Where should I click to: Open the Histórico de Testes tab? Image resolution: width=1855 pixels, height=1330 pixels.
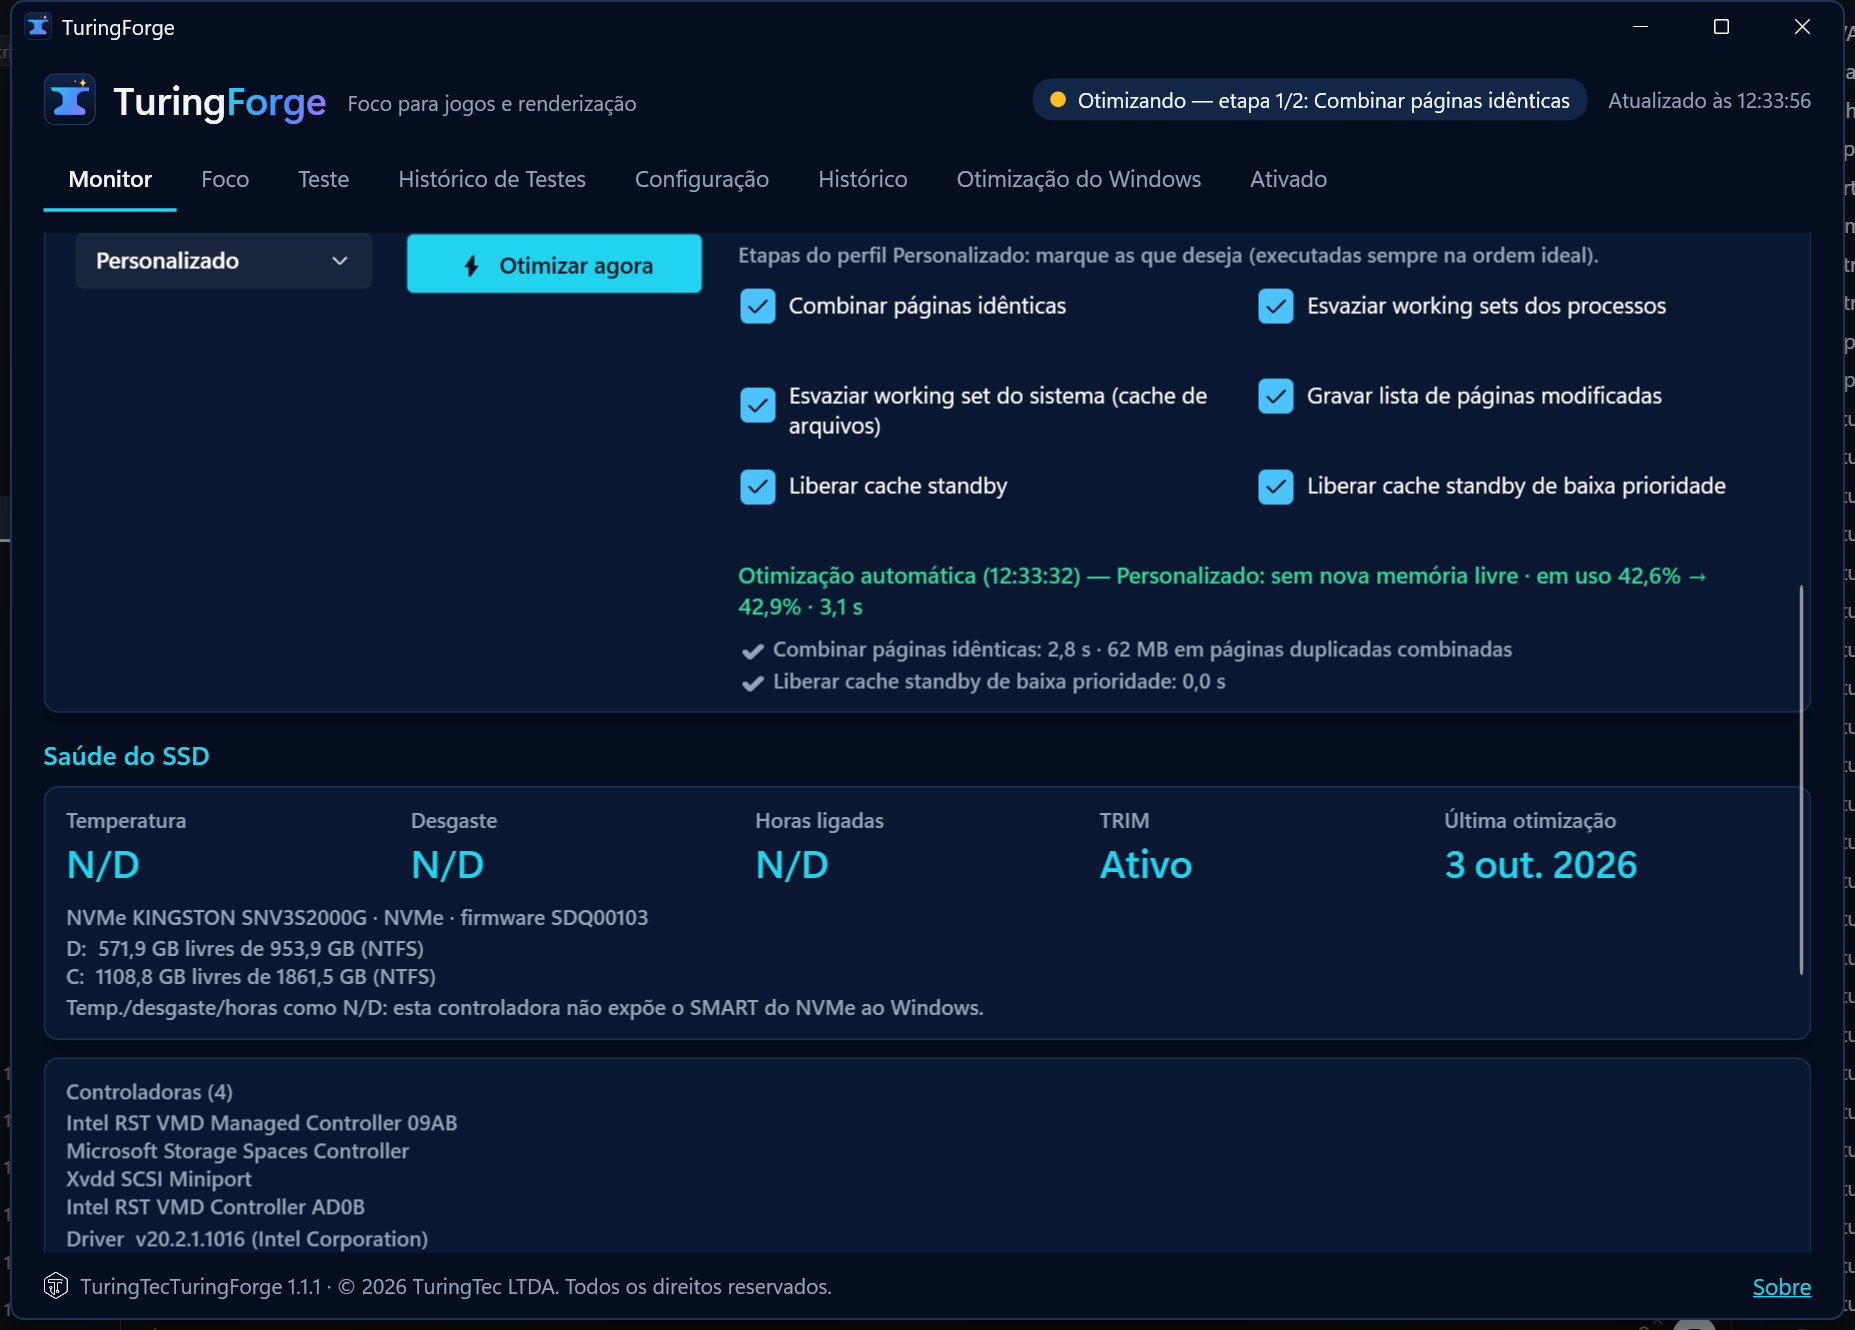pyautogui.click(x=492, y=180)
